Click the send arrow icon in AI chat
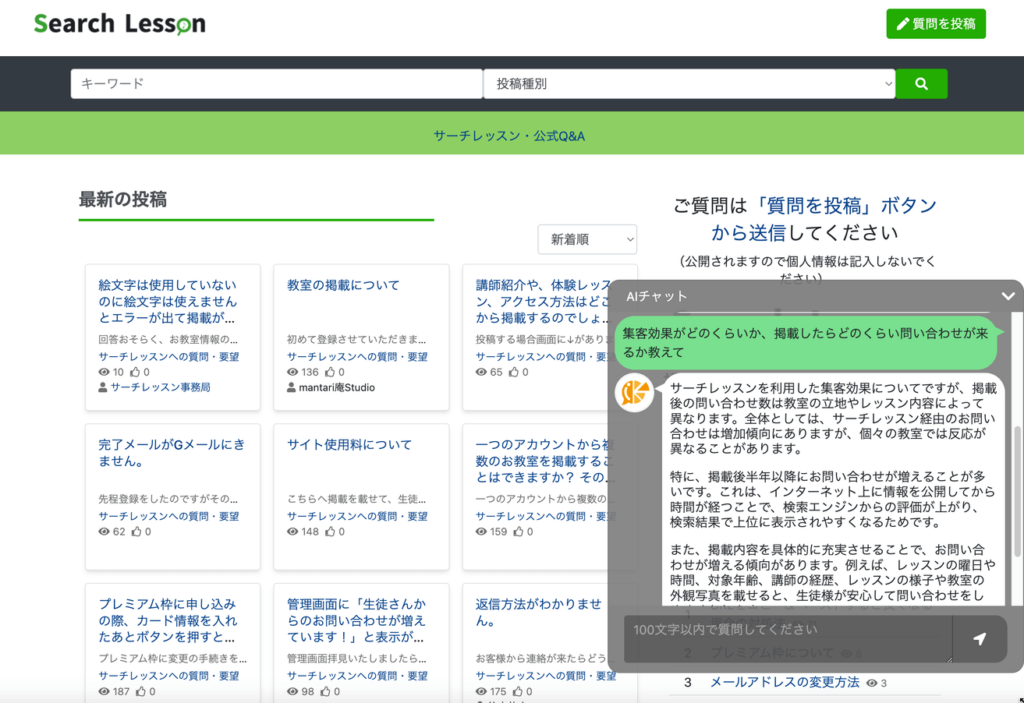This screenshot has width=1024, height=703. (x=979, y=639)
